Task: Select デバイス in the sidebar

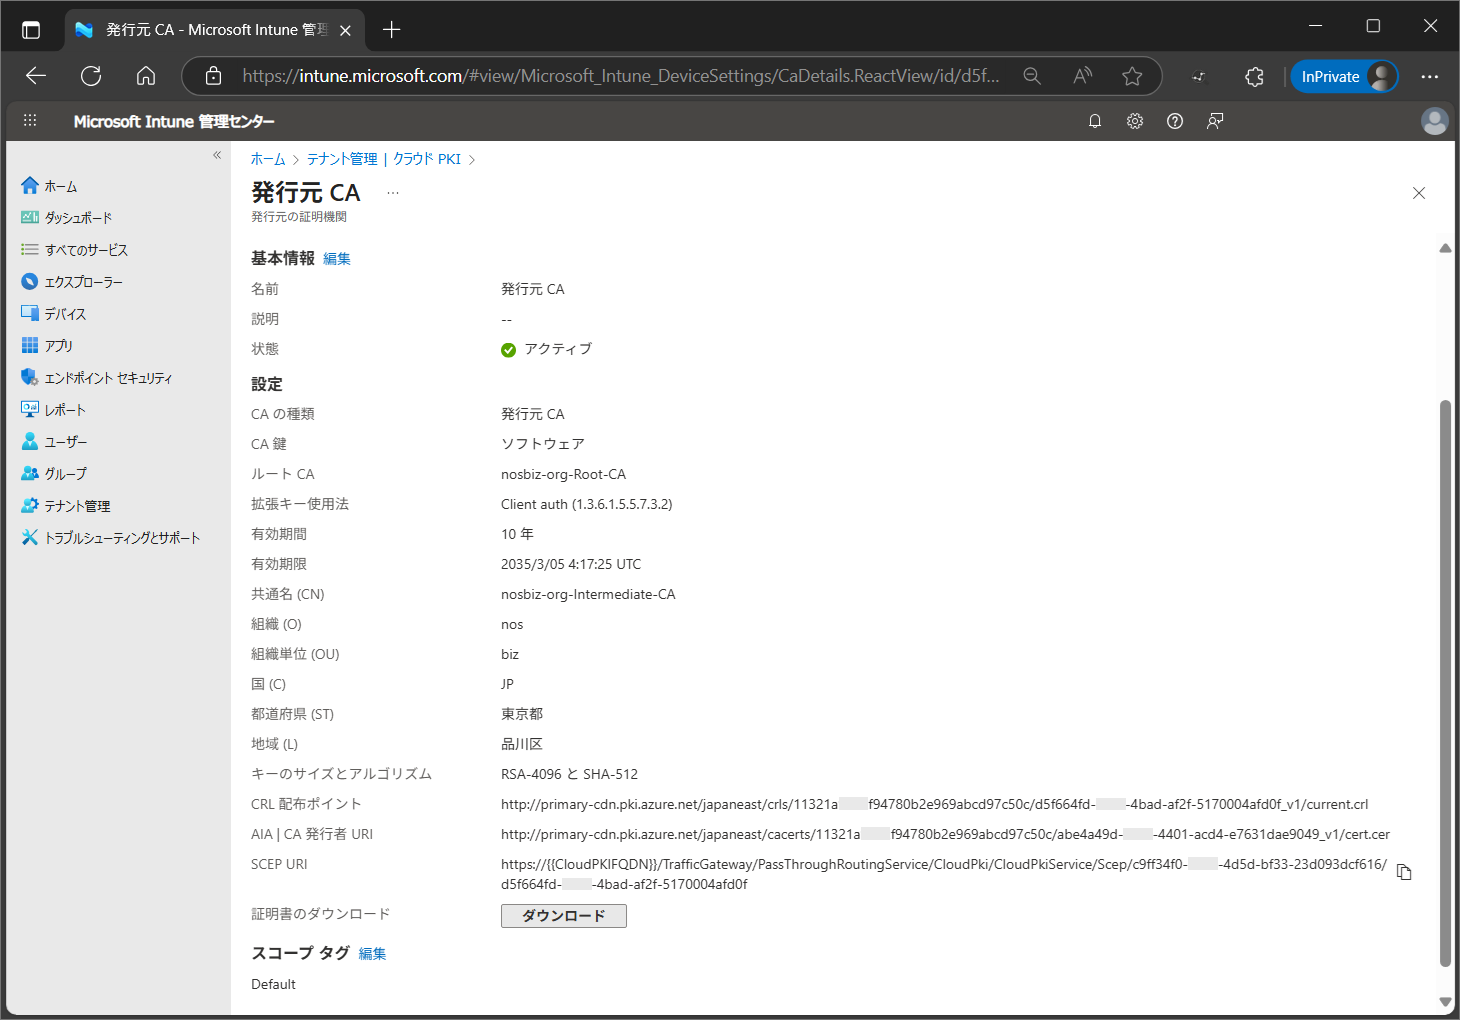Action: coord(65,314)
